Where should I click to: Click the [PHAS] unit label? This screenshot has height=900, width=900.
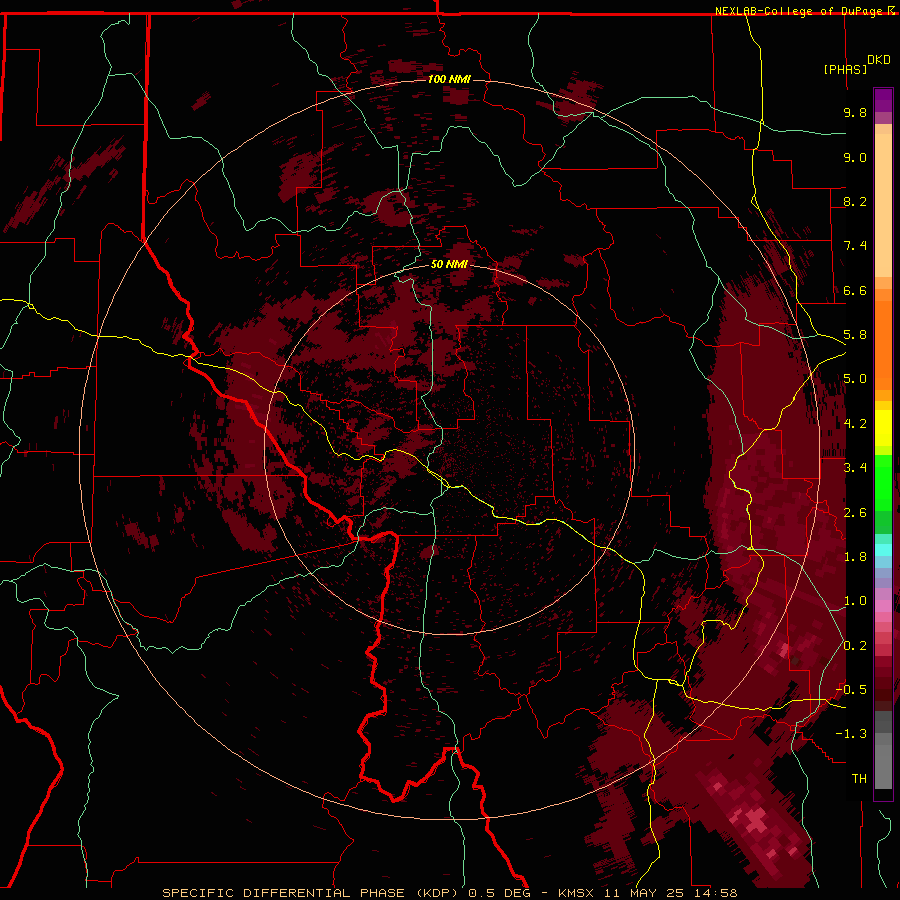[x=845, y=70]
